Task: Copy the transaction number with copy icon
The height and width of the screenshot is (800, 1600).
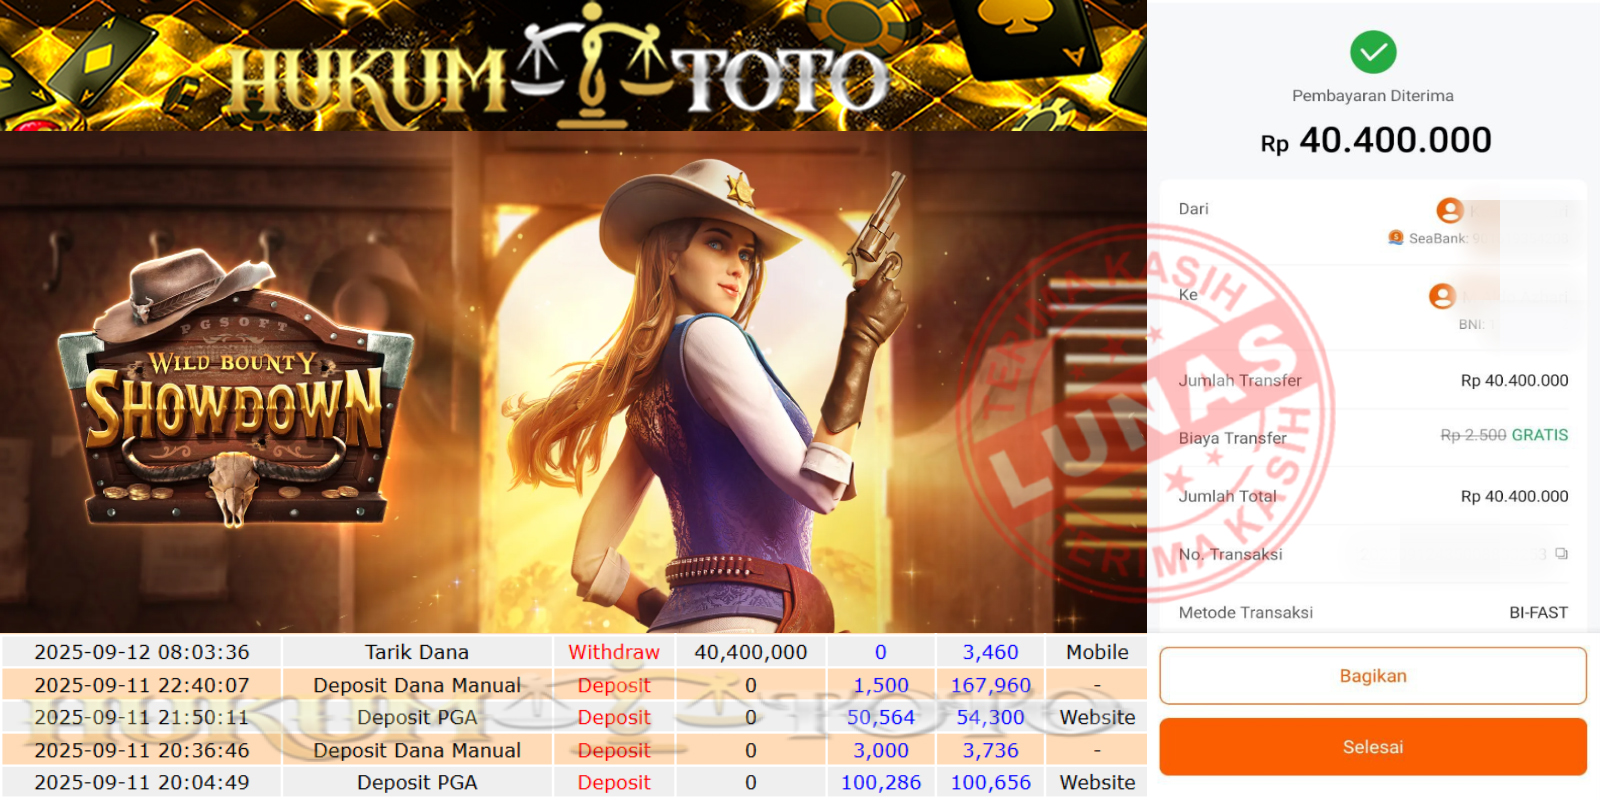Action: (x=1561, y=554)
